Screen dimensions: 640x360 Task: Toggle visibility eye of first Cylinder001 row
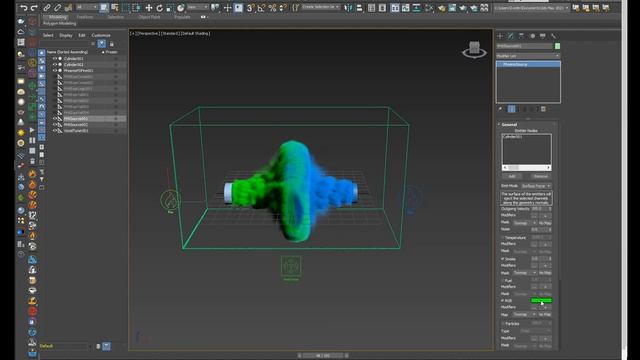(54, 58)
